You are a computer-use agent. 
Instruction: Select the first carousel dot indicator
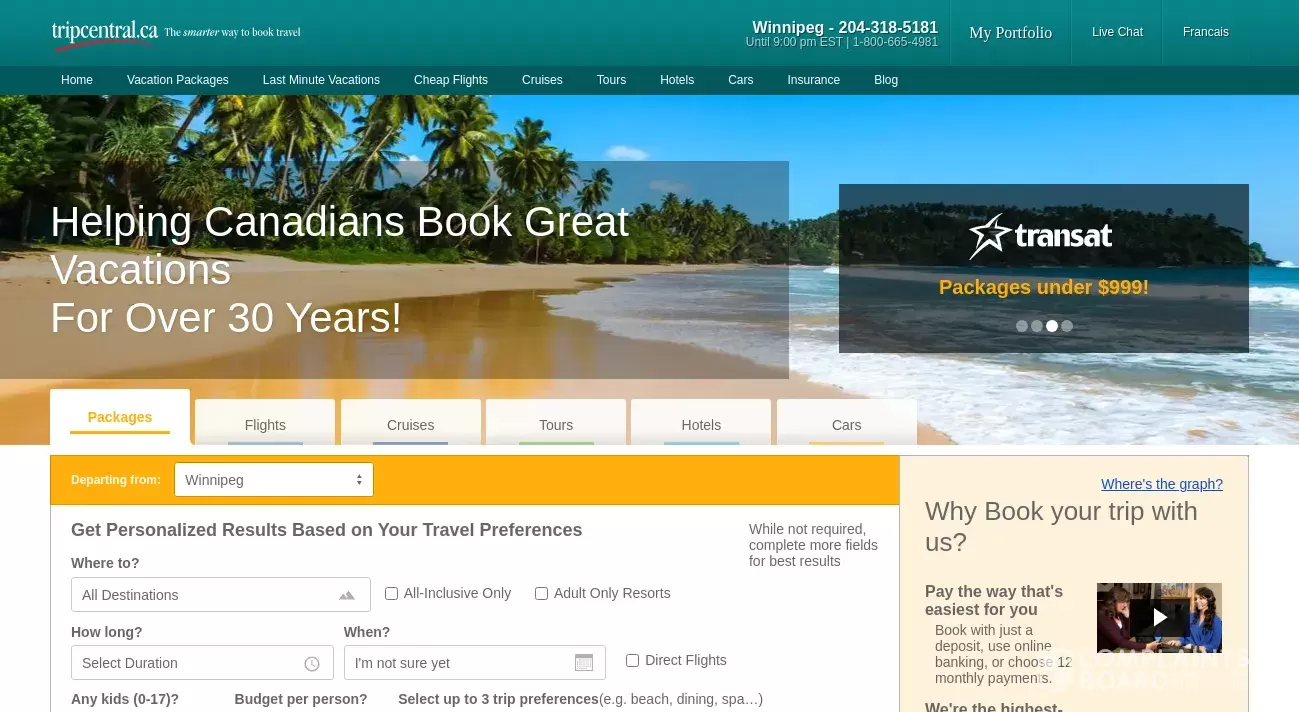[x=1022, y=326]
